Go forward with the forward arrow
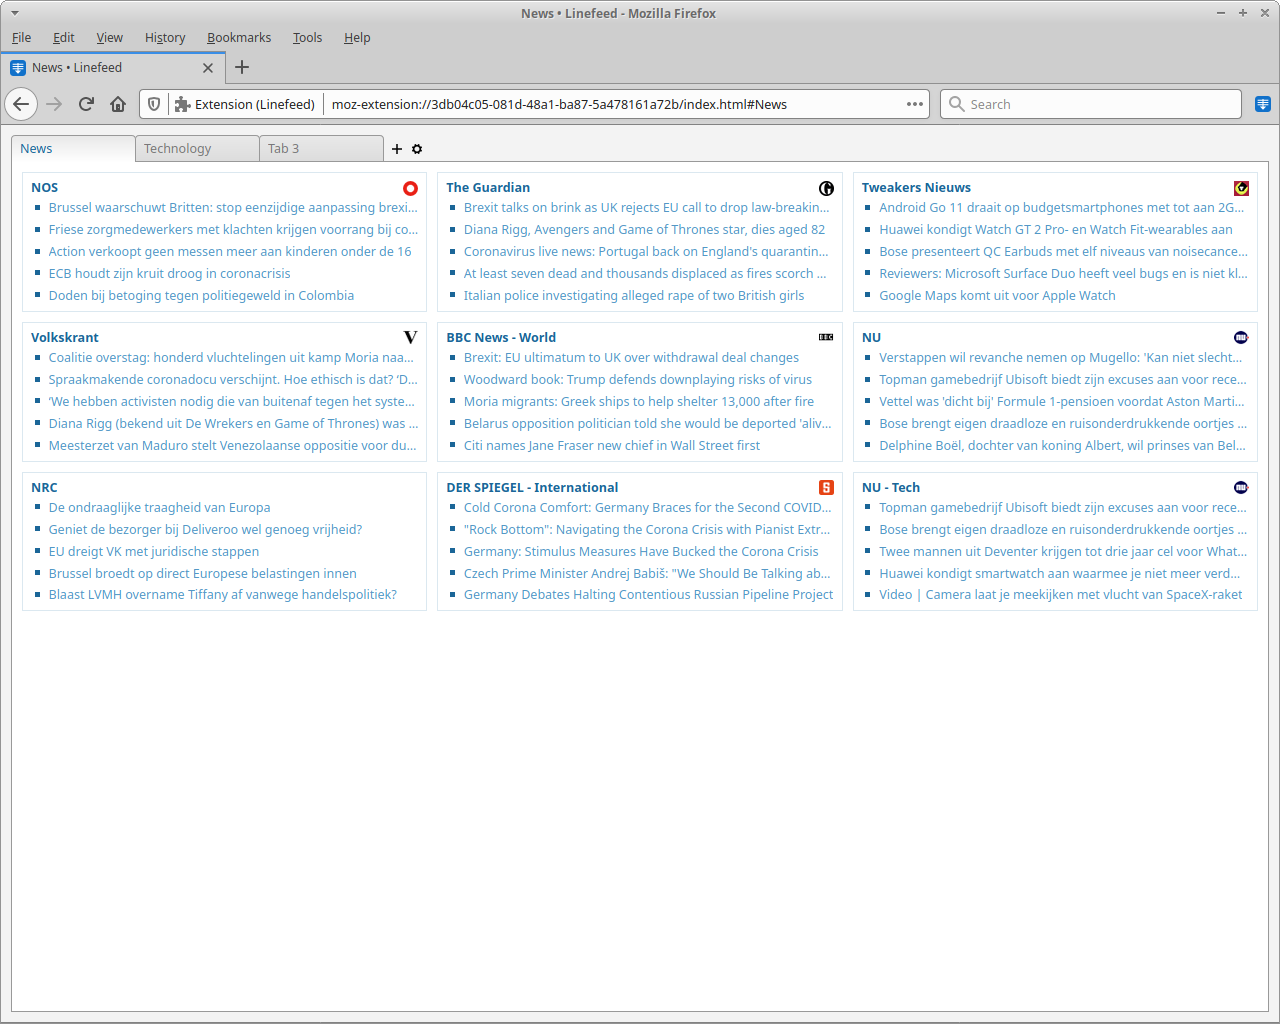1280x1024 pixels. 54,104
